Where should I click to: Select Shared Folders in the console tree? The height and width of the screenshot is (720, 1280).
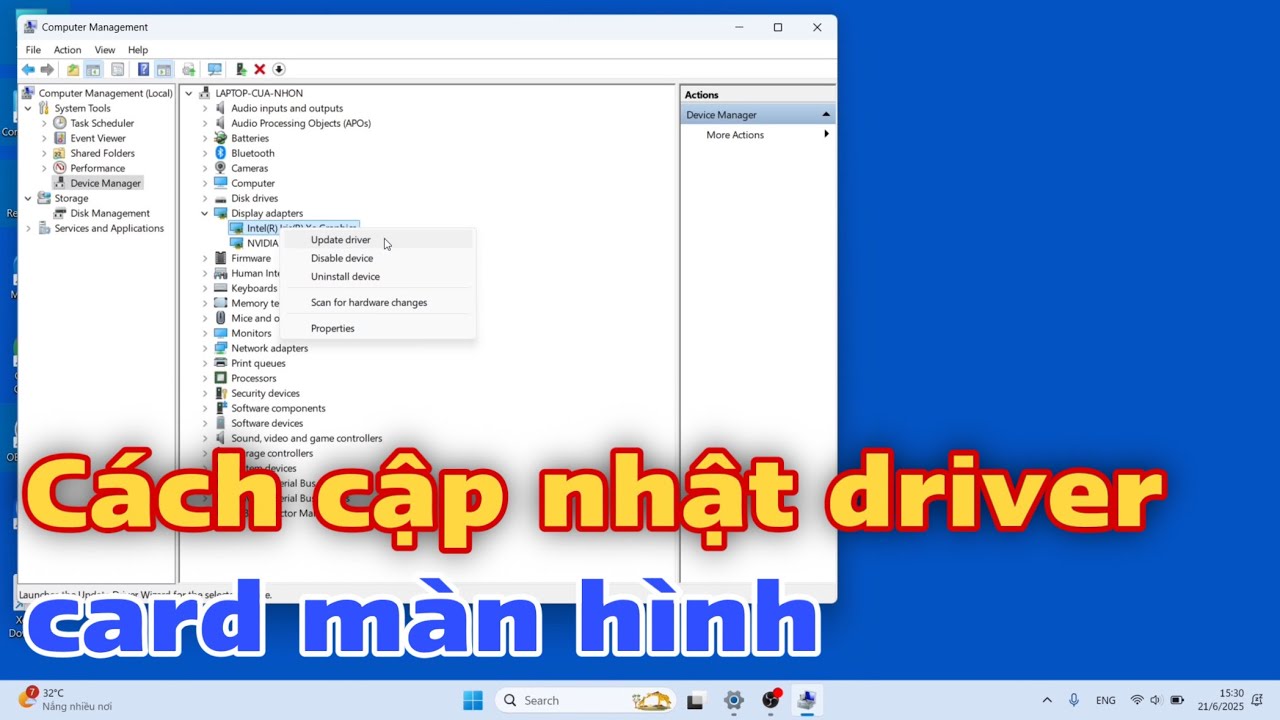tap(102, 153)
